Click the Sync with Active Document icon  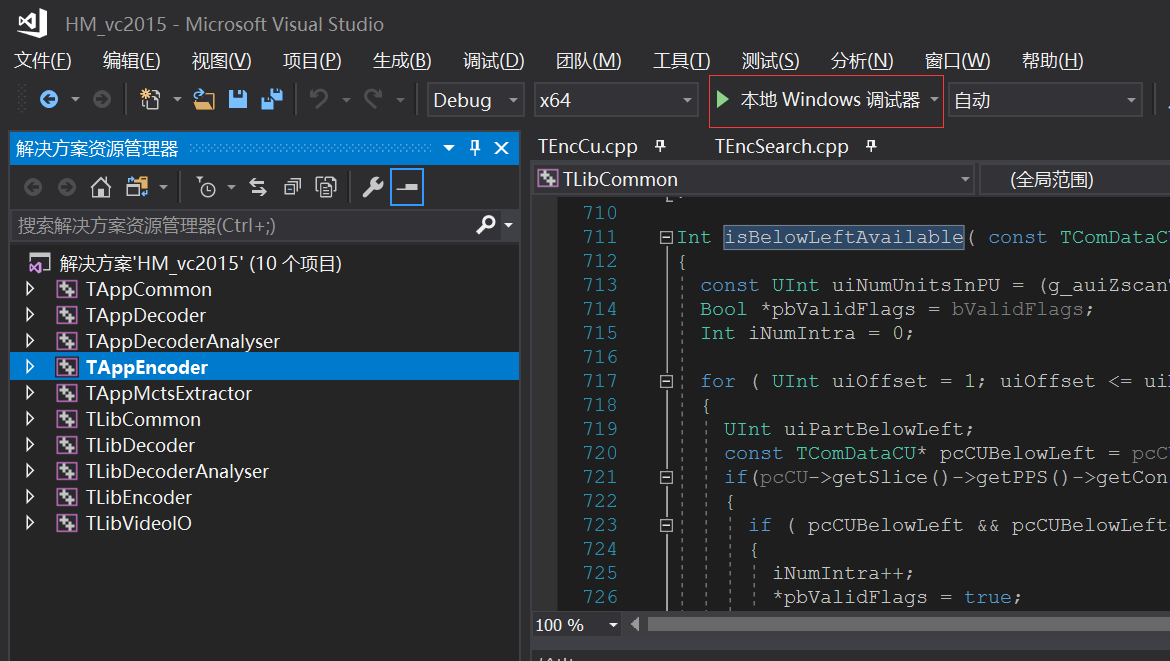258,187
